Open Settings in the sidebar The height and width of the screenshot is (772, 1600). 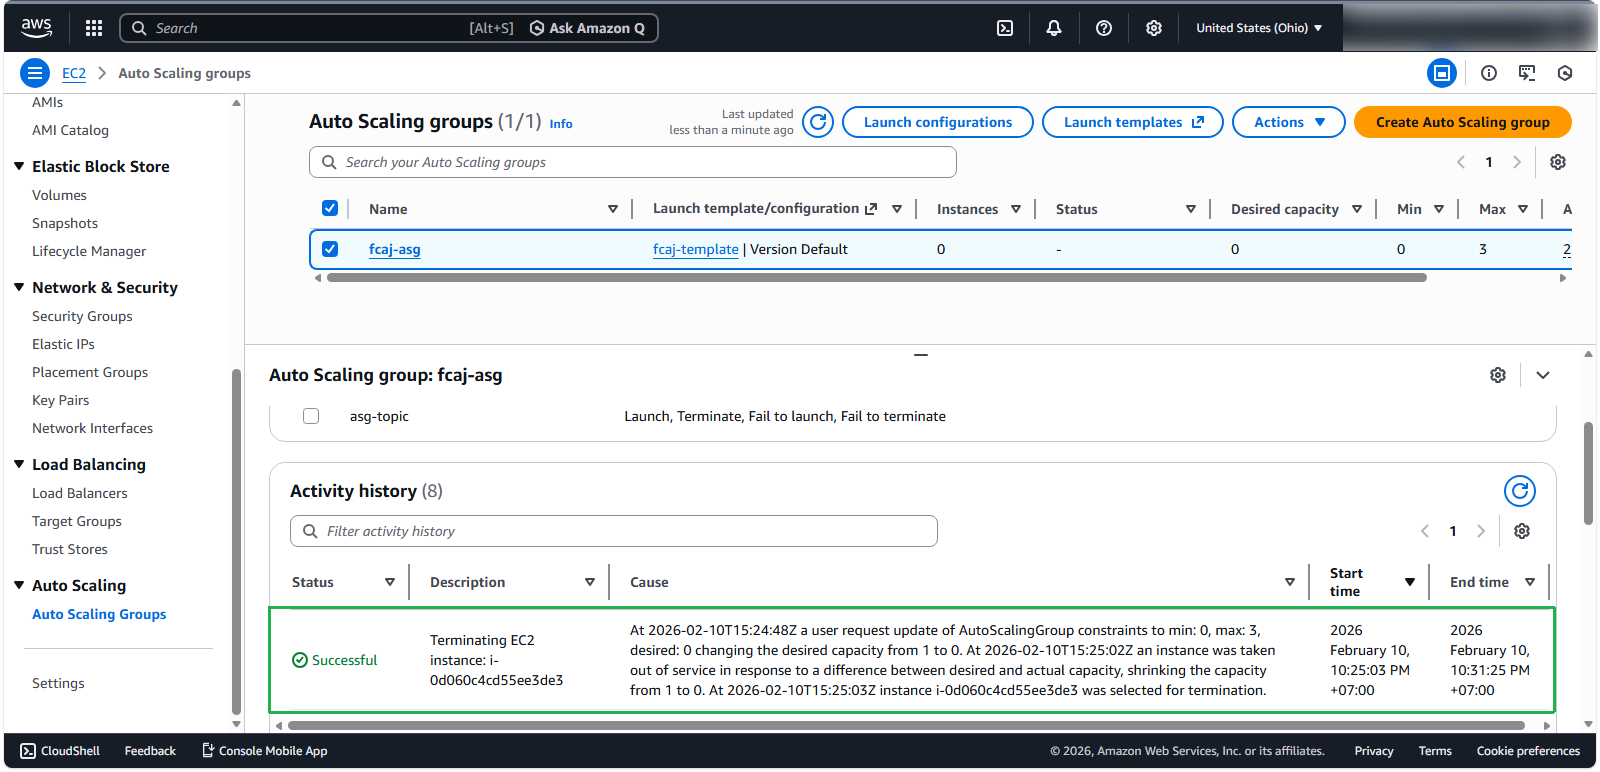[x=58, y=683]
